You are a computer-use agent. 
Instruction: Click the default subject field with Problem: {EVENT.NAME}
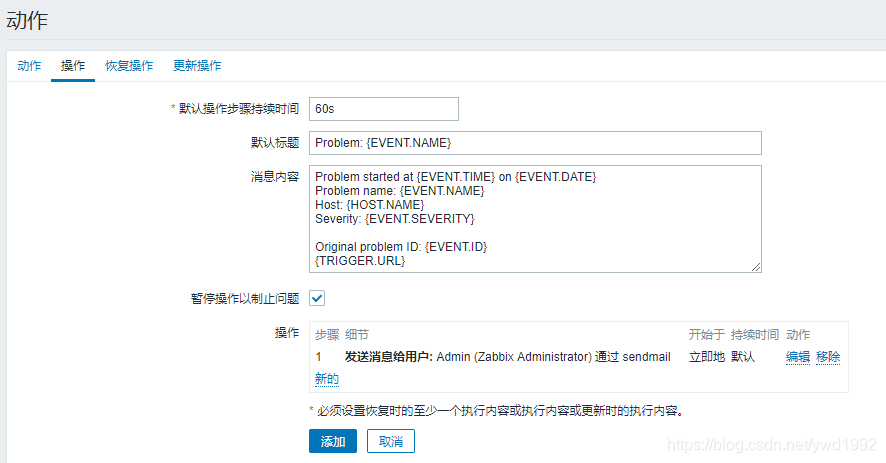[x=535, y=143]
